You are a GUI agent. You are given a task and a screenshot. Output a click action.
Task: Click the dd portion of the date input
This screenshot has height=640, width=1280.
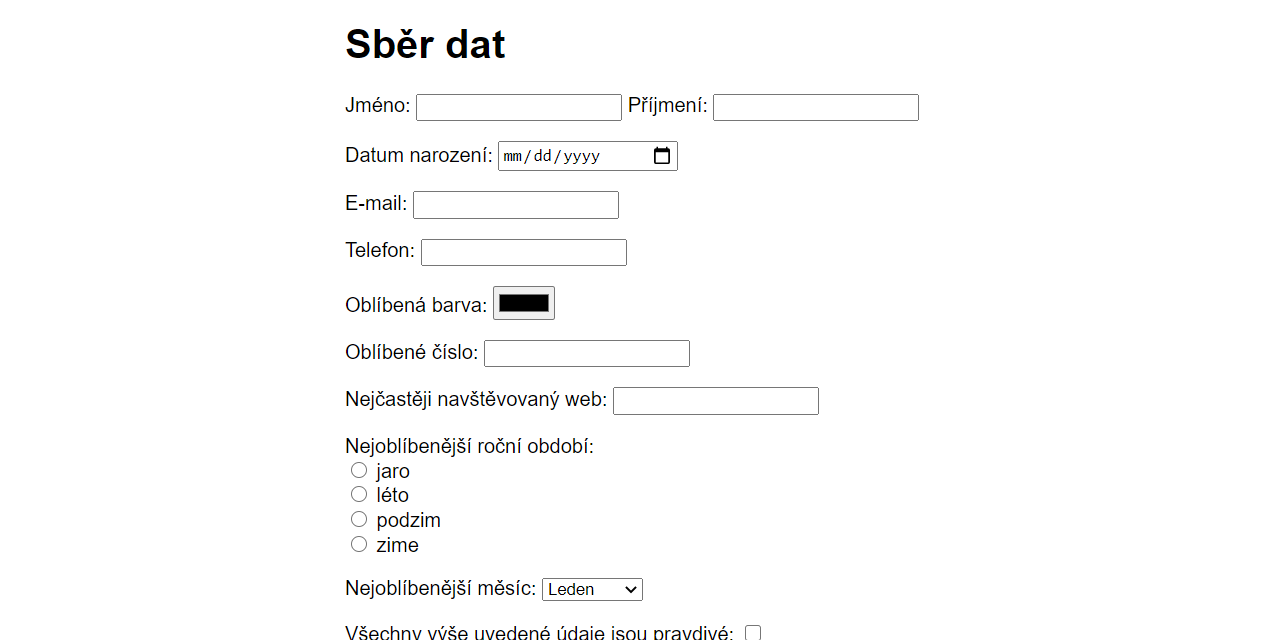click(x=543, y=155)
